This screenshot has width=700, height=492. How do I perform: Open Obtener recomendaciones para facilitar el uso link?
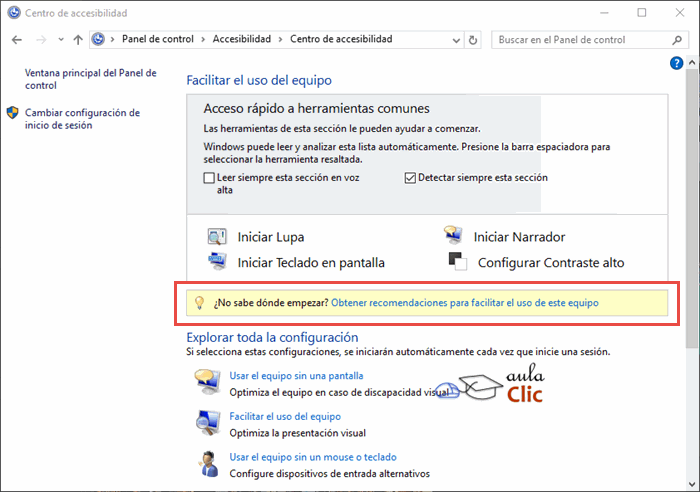pos(464,302)
